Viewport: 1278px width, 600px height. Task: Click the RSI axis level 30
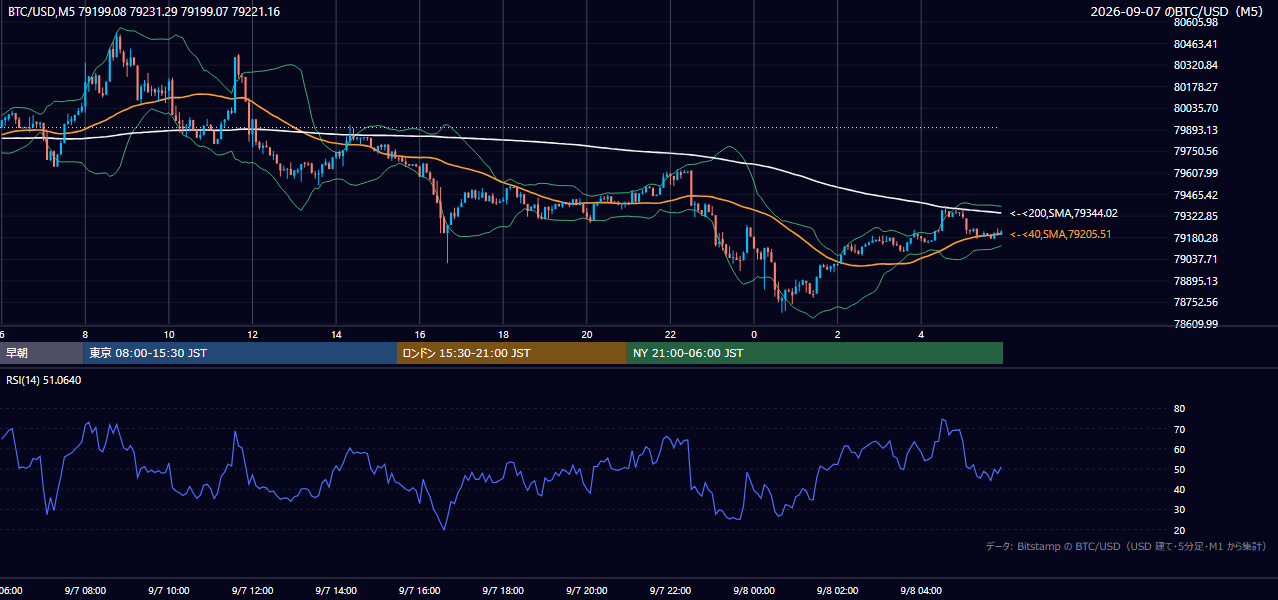1180,510
